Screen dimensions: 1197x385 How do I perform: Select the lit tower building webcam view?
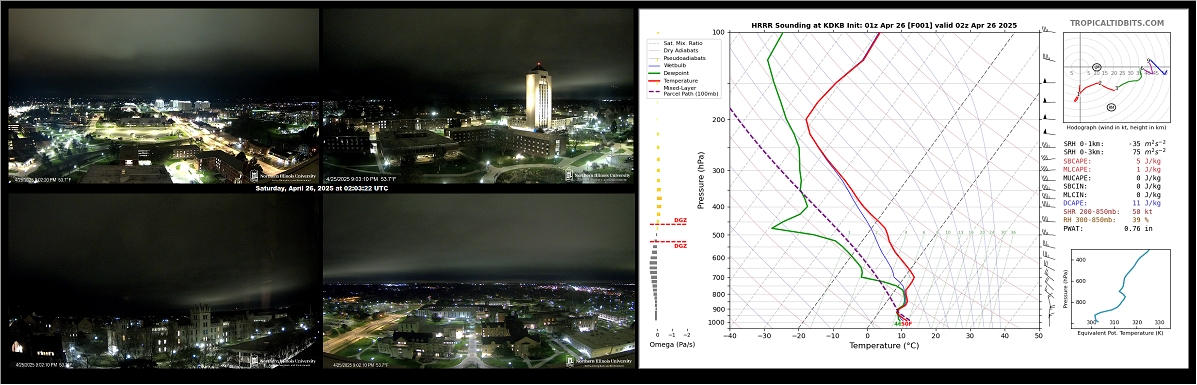click(x=479, y=96)
